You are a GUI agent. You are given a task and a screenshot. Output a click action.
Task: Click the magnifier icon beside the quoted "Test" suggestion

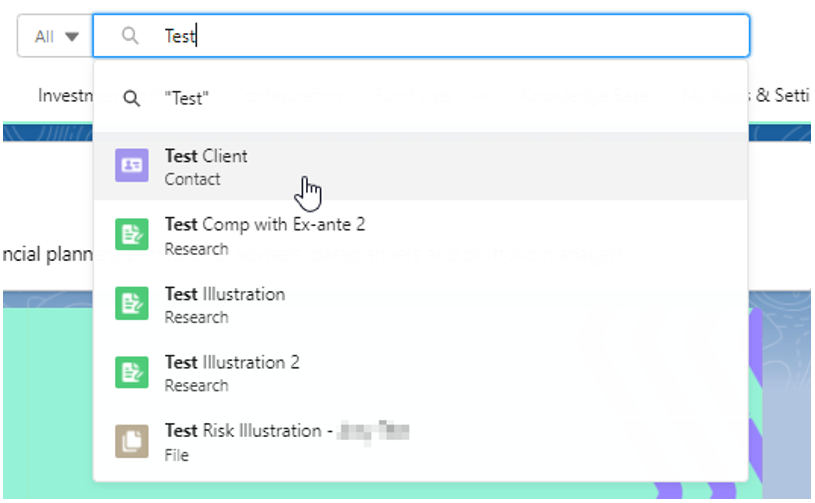point(131,99)
